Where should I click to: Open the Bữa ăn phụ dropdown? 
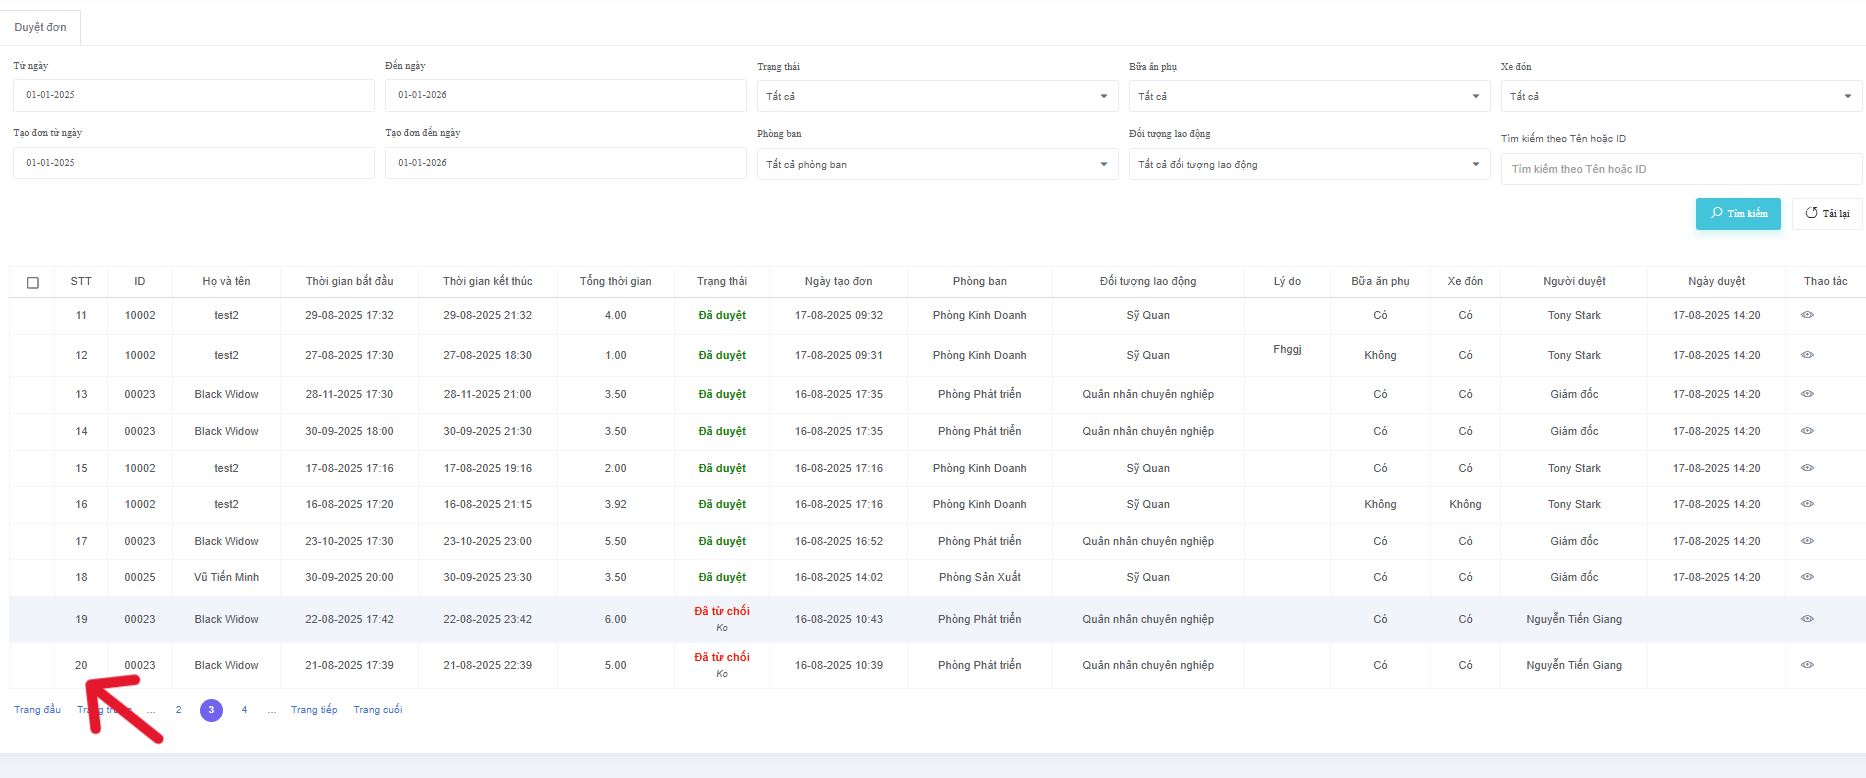coord(1308,96)
